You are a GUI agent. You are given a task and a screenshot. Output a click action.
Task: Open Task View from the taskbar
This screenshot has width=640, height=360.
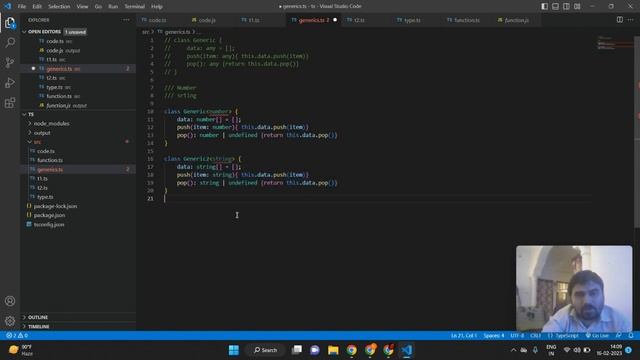pos(297,350)
